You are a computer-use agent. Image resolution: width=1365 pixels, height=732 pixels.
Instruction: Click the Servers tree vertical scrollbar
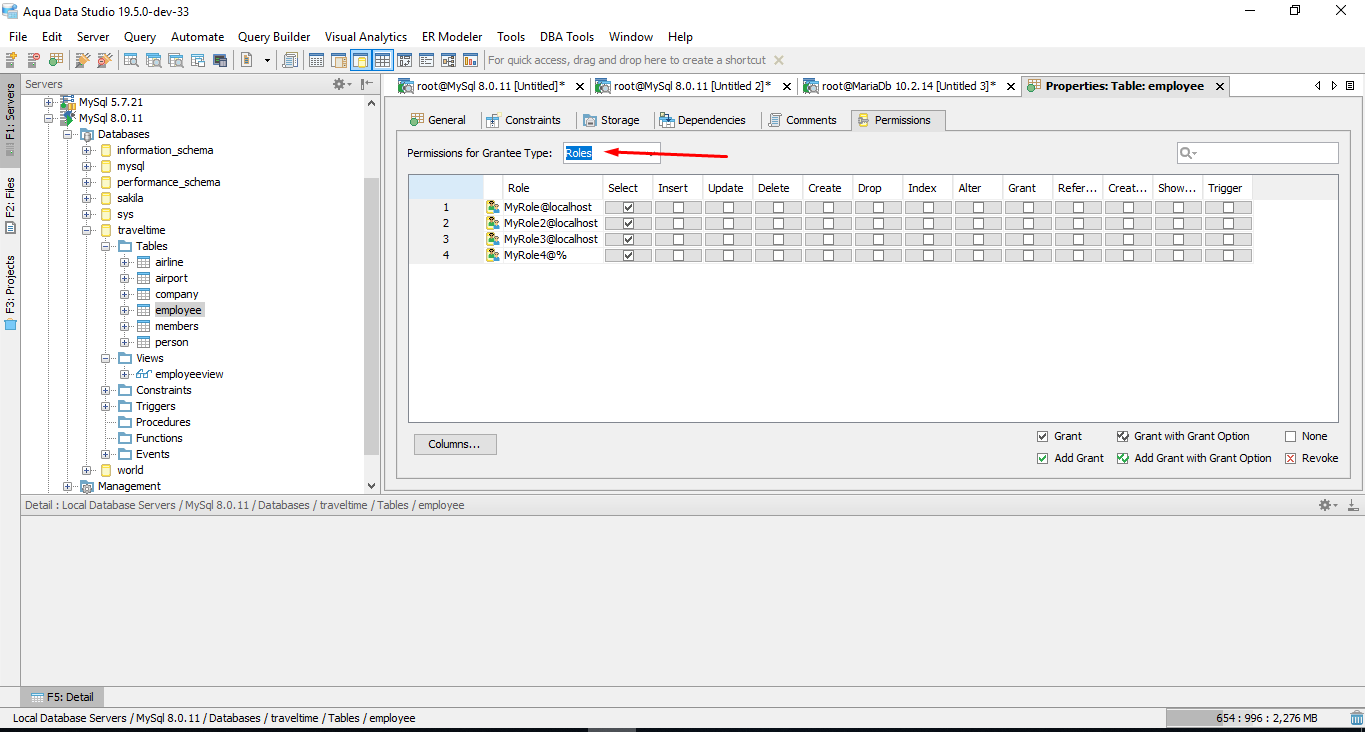[x=372, y=315]
